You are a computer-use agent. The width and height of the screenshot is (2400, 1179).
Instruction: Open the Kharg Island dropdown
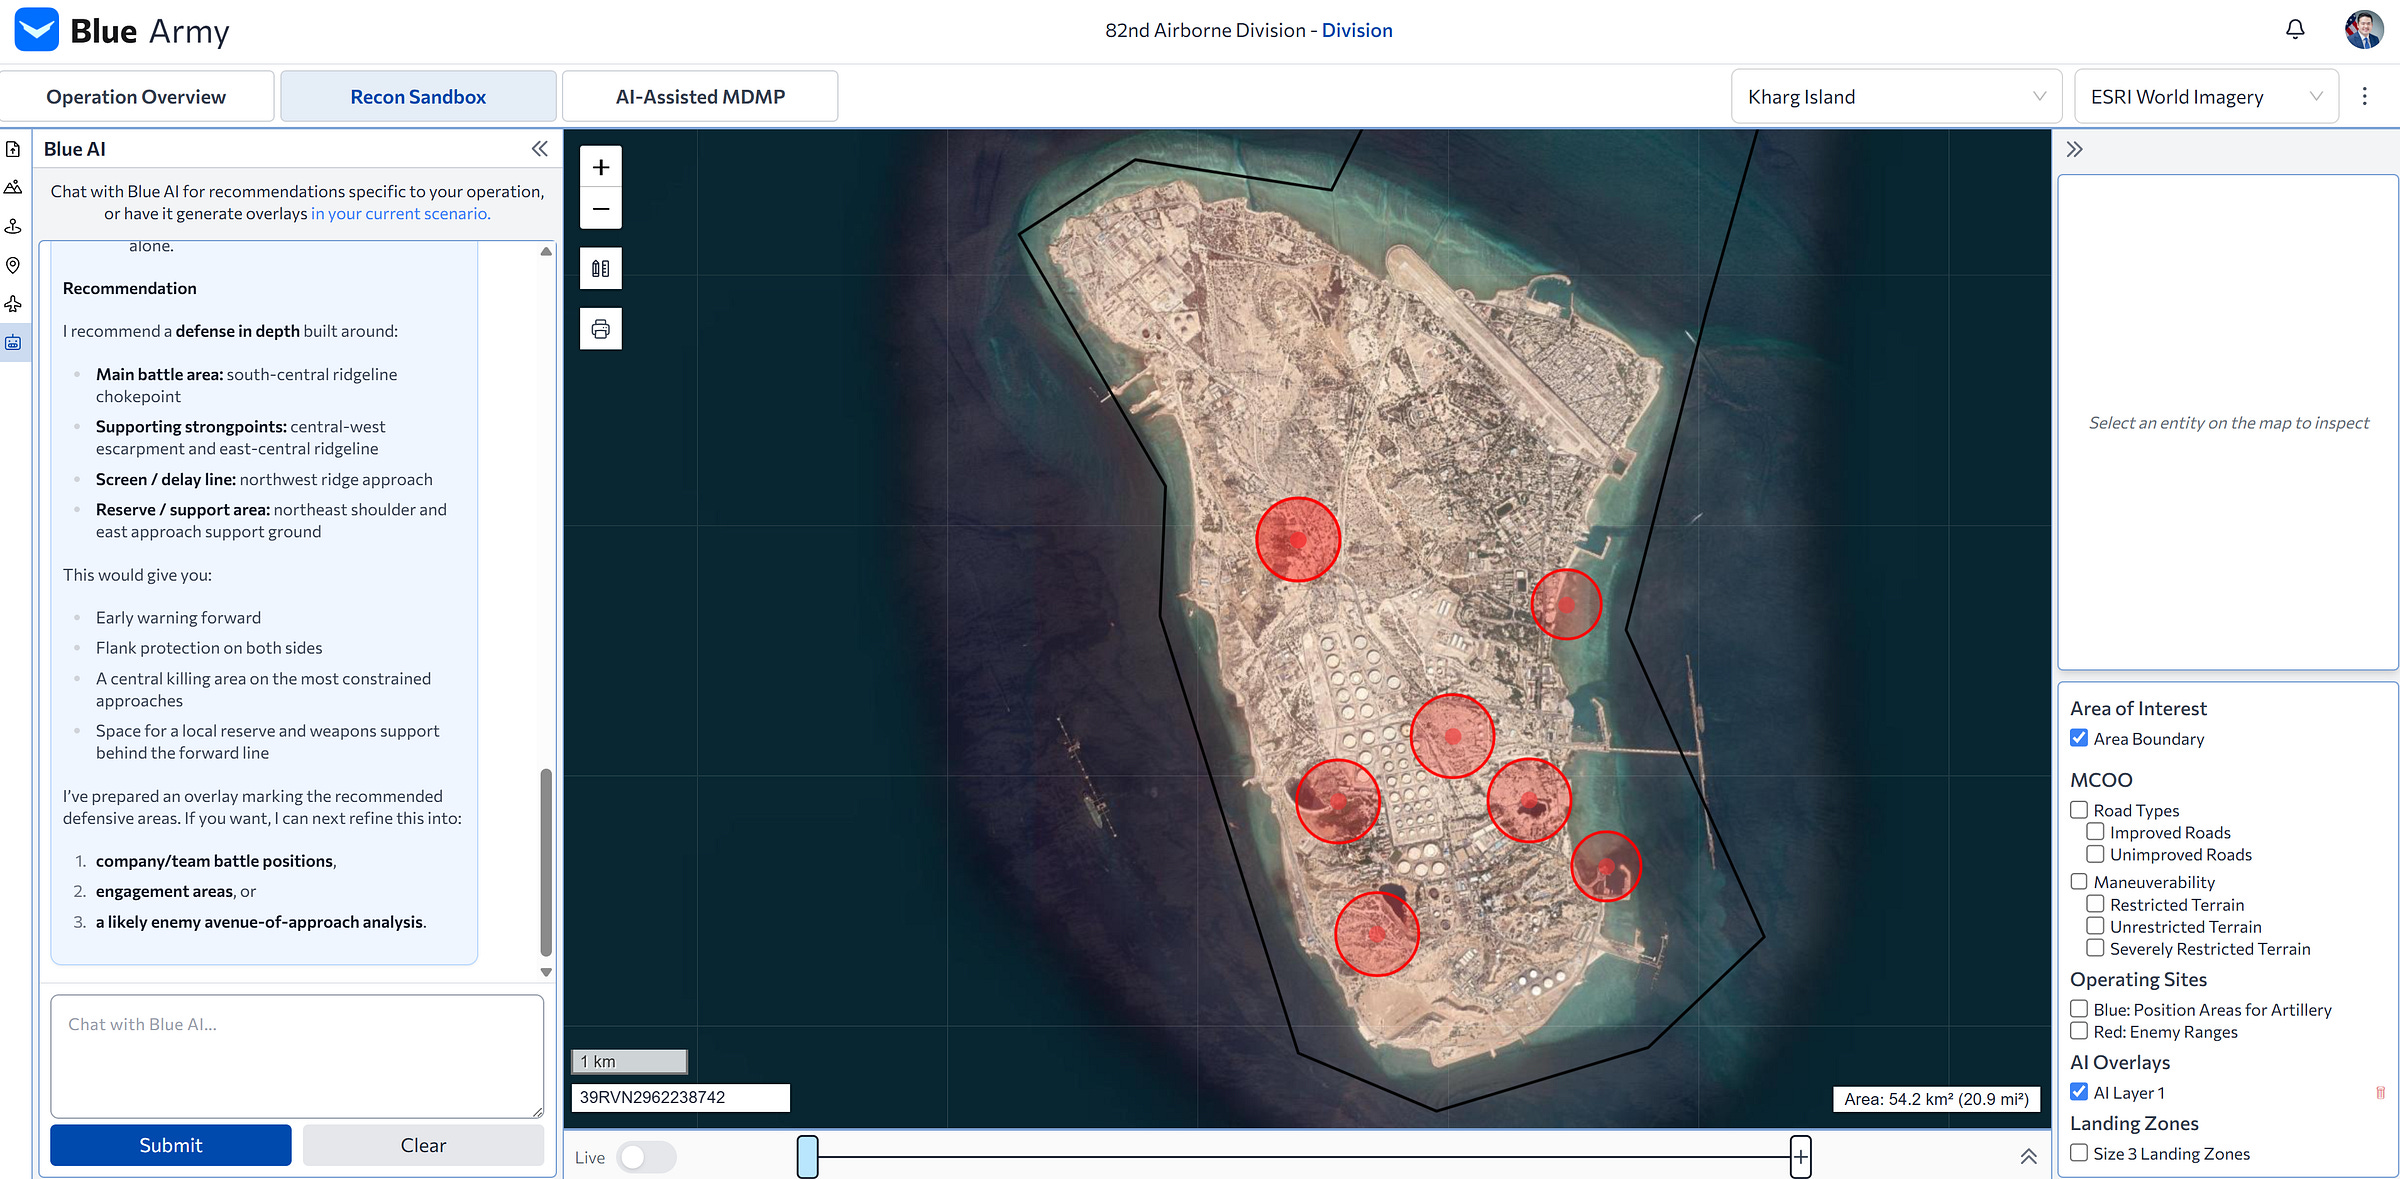click(x=1896, y=97)
